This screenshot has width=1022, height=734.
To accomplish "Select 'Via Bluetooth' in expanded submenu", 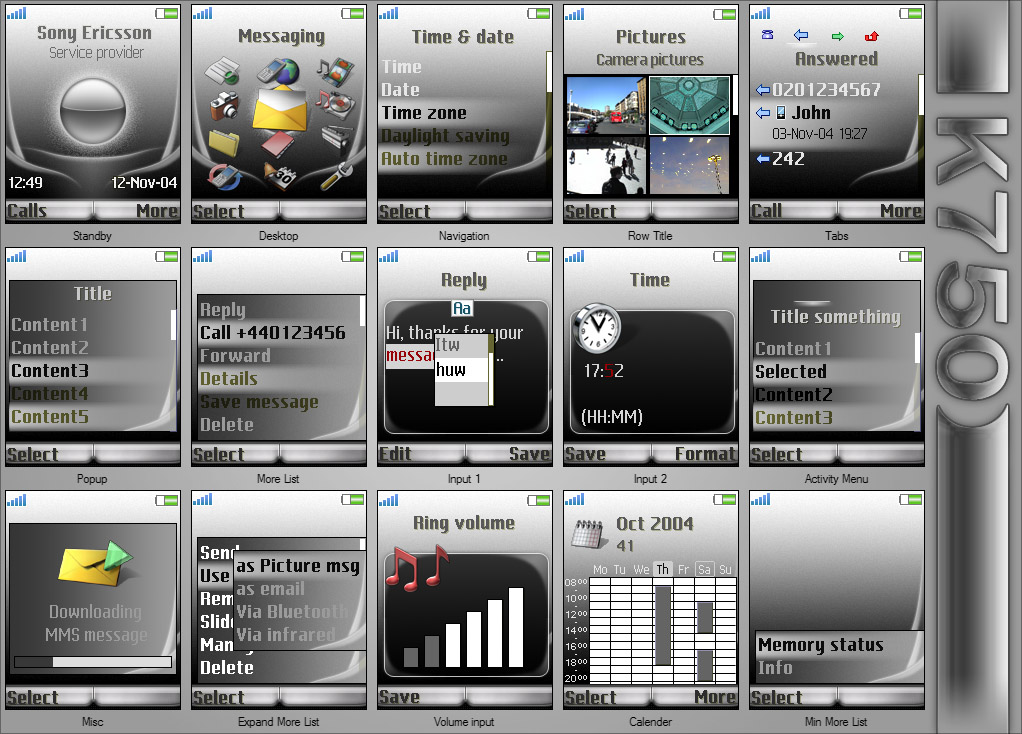I will pos(299,611).
